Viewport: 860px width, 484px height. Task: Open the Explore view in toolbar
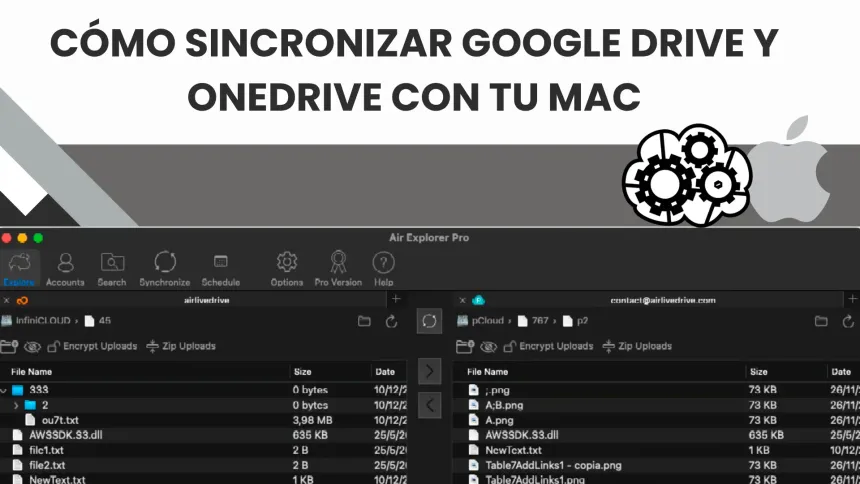[x=20, y=269]
